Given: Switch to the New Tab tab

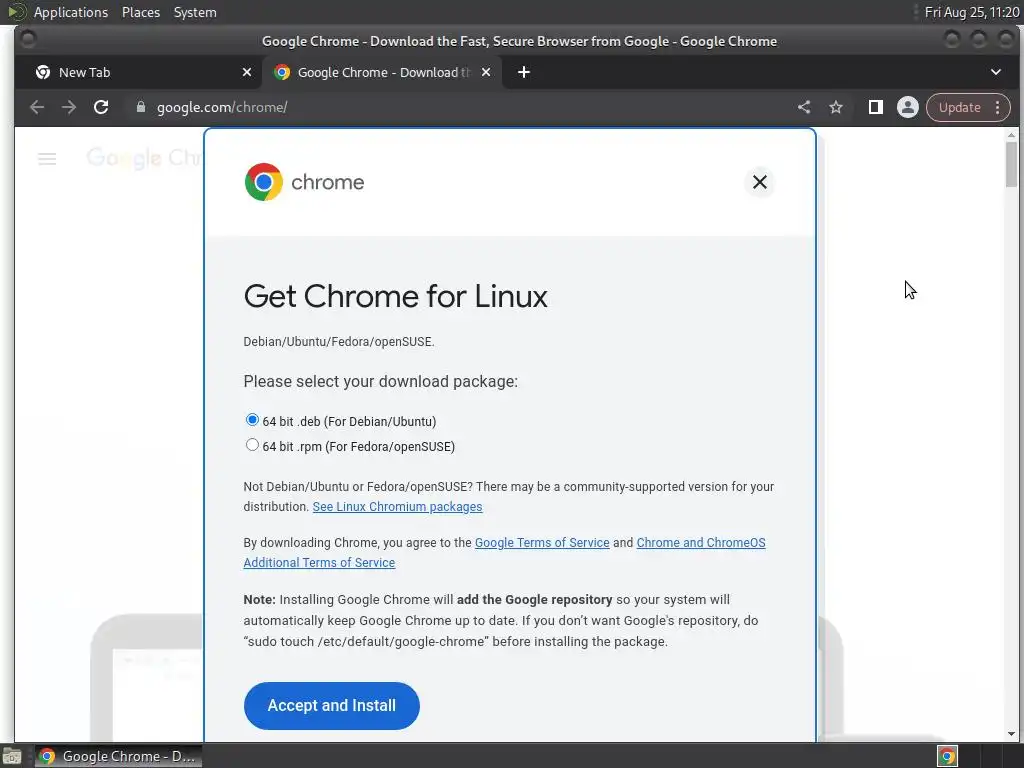Looking at the screenshot, I should click(137, 72).
